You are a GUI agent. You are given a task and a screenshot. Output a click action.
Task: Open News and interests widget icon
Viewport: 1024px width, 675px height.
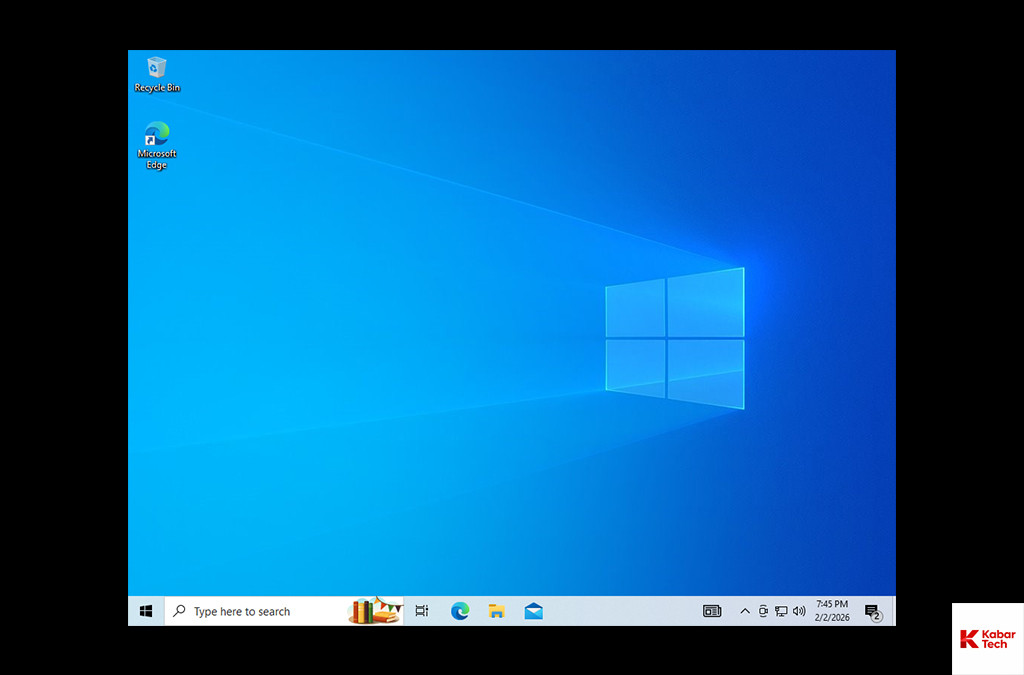[712, 611]
